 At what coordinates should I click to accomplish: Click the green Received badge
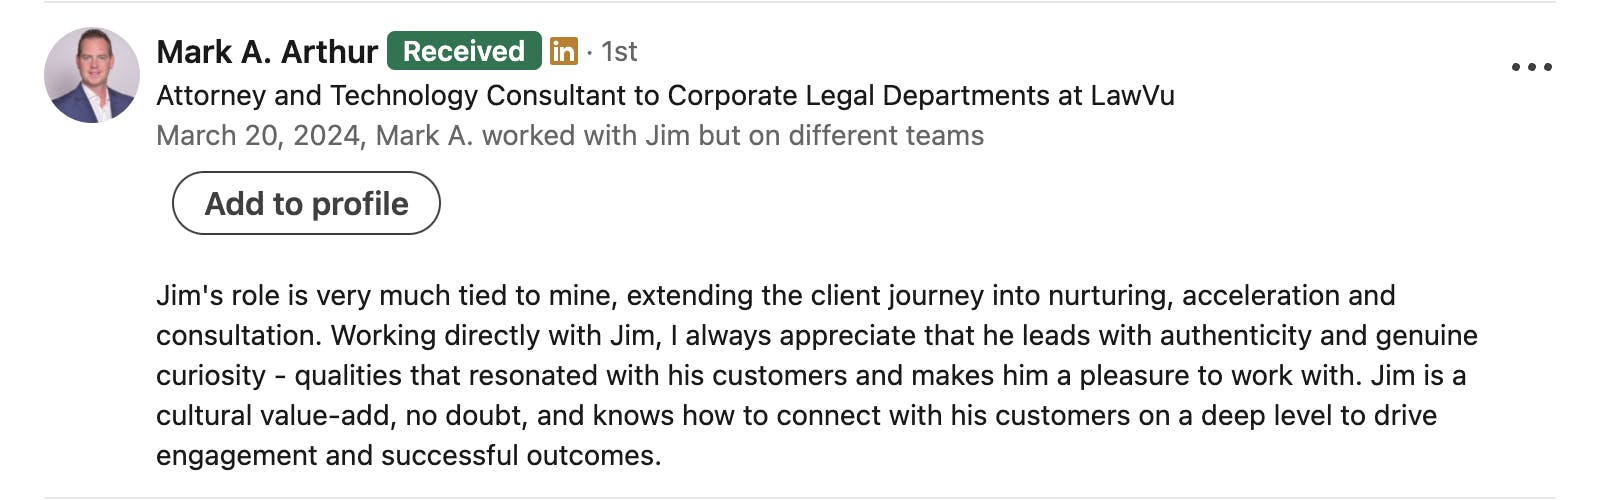tap(464, 51)
